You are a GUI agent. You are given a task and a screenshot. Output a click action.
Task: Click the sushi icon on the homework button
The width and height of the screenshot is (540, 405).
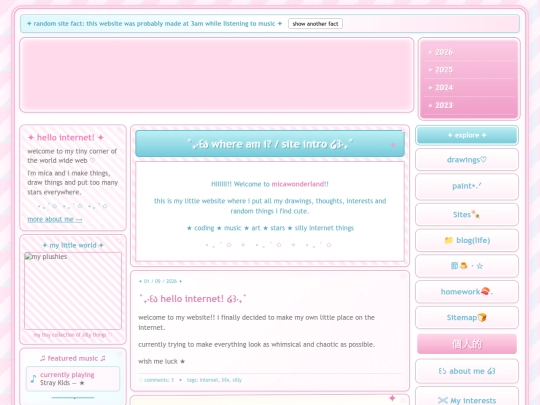pyautogui.click(x=485, y=291)
